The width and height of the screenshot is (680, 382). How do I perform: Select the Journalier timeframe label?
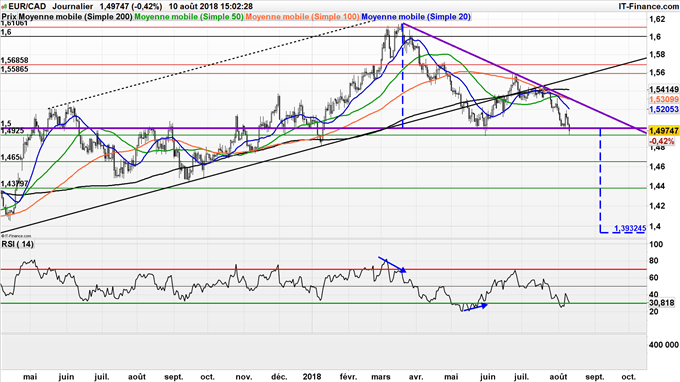(73, 6)
